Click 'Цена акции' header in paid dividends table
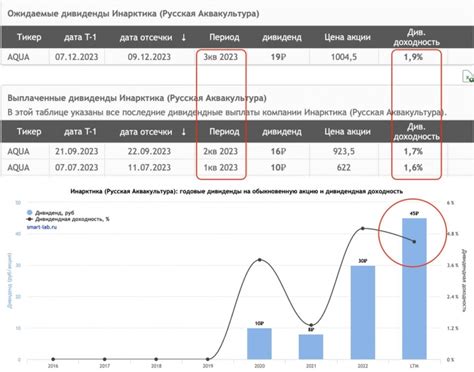This screenshot has height=372, width=474. (347, 131)
